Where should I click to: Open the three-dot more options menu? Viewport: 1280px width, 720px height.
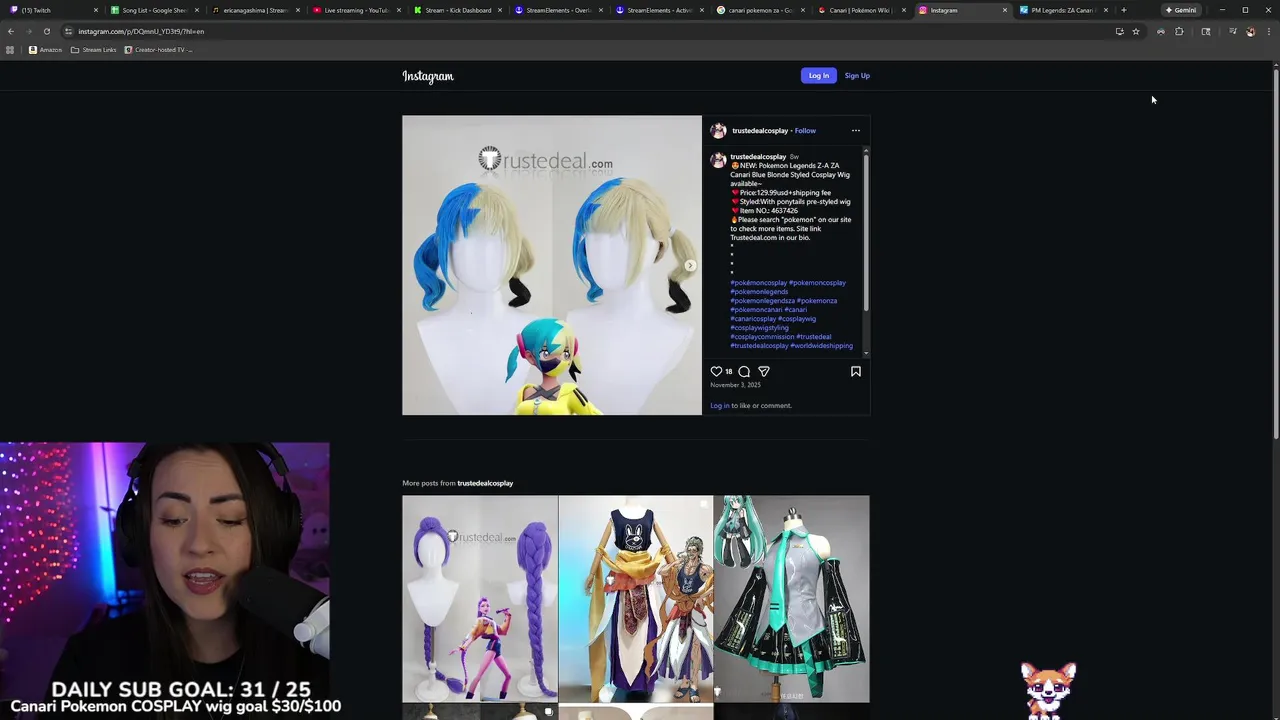(855, 130)
